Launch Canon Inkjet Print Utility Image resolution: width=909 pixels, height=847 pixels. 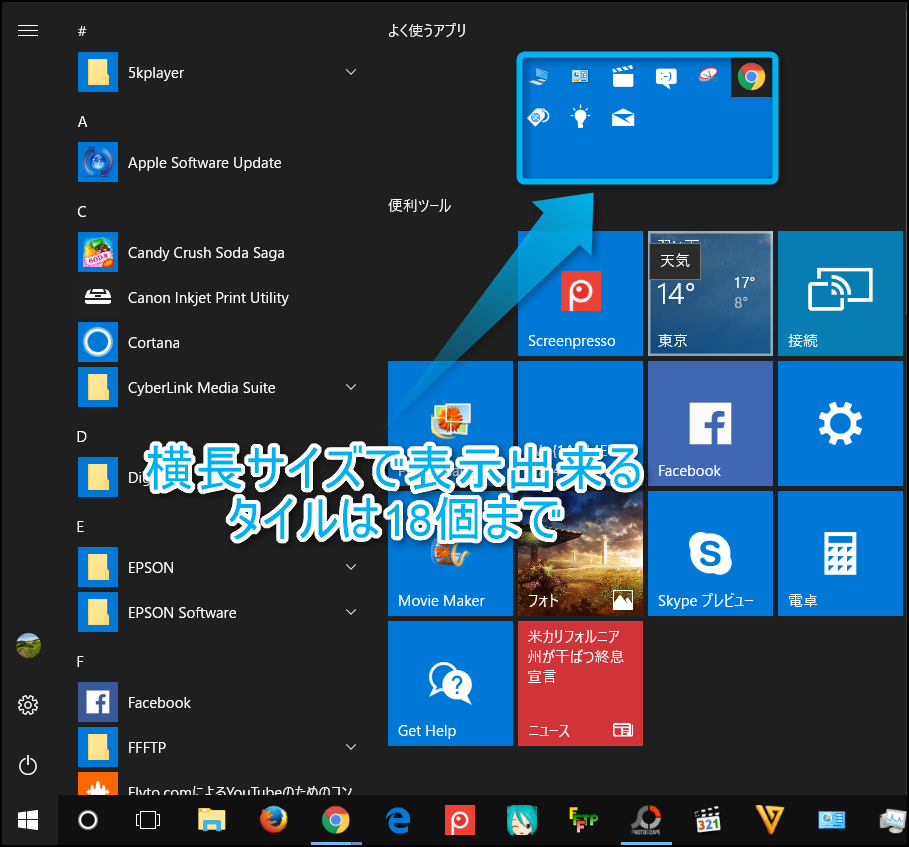click(208, 298)
